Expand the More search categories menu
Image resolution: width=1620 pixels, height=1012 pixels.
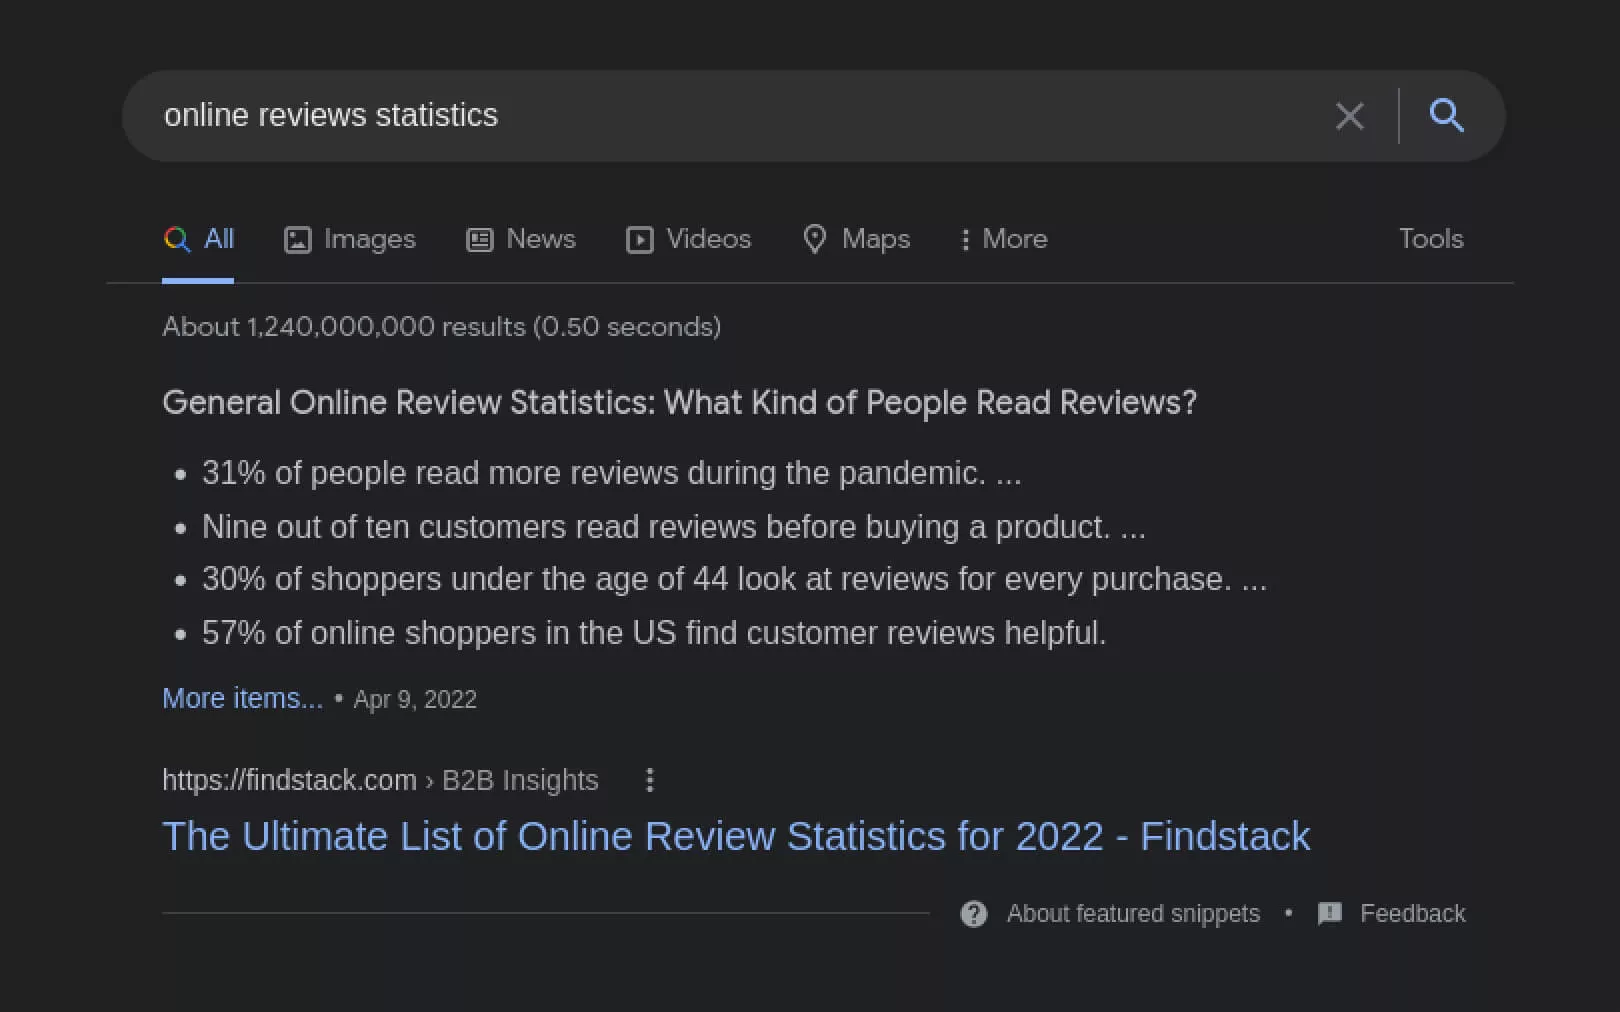(x=1003, y=239)
